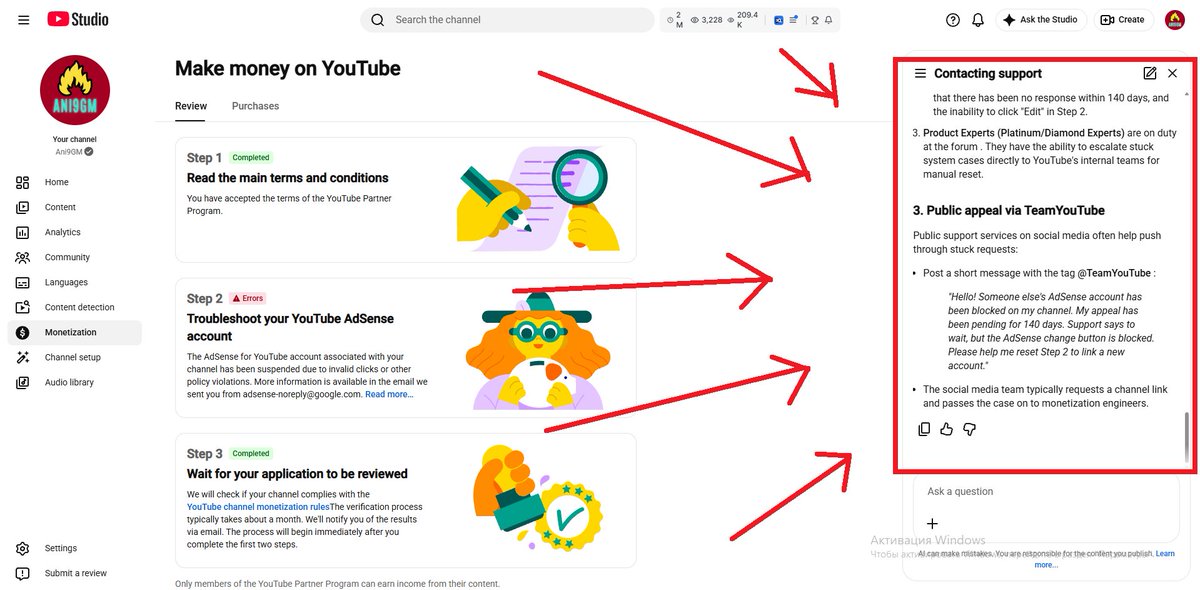Screen dimensions: 1200x590
Task: Click the Home dashboard icon
Action: [23, 182]
